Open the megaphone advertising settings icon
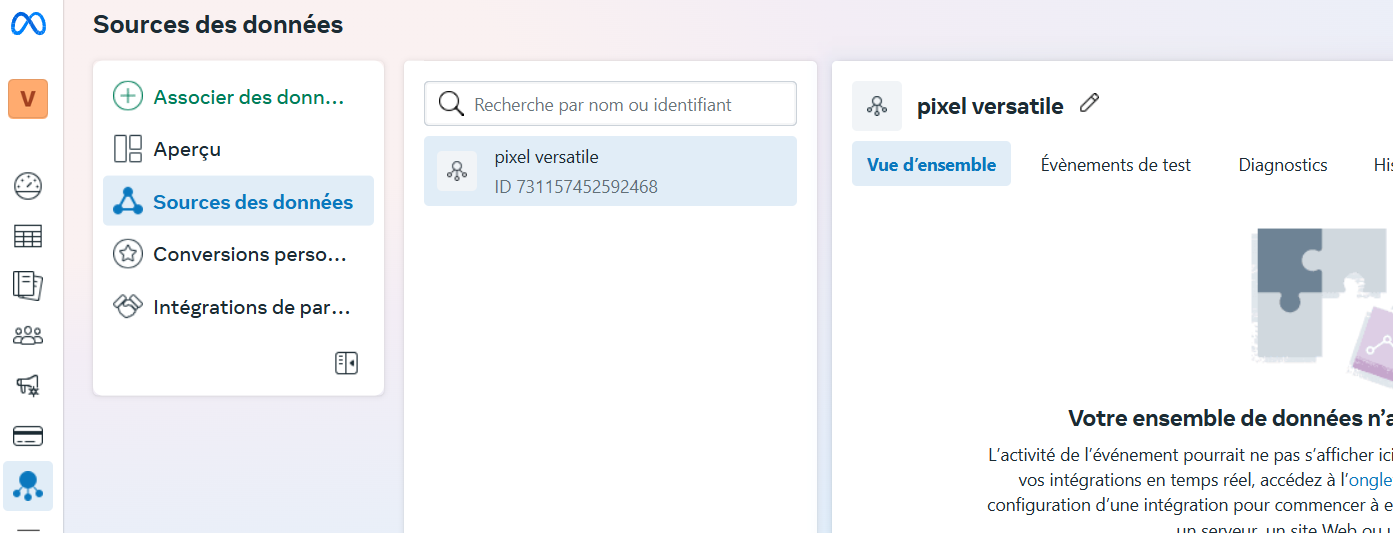1393x533 pixels. click(28, 385)
